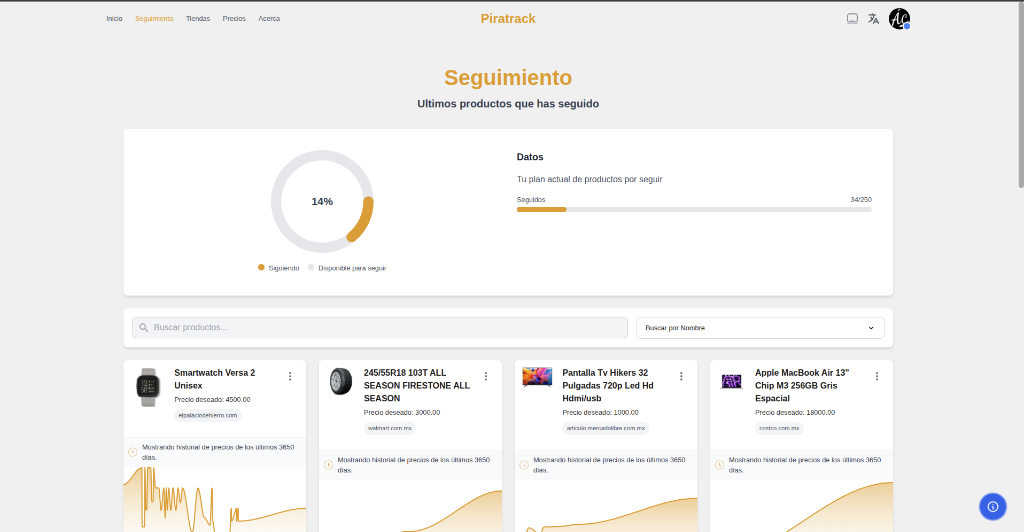The height and width of the screenshot is (532, 1024).
Task: Click the laptop display theme icon
Action: click(852, 18)
